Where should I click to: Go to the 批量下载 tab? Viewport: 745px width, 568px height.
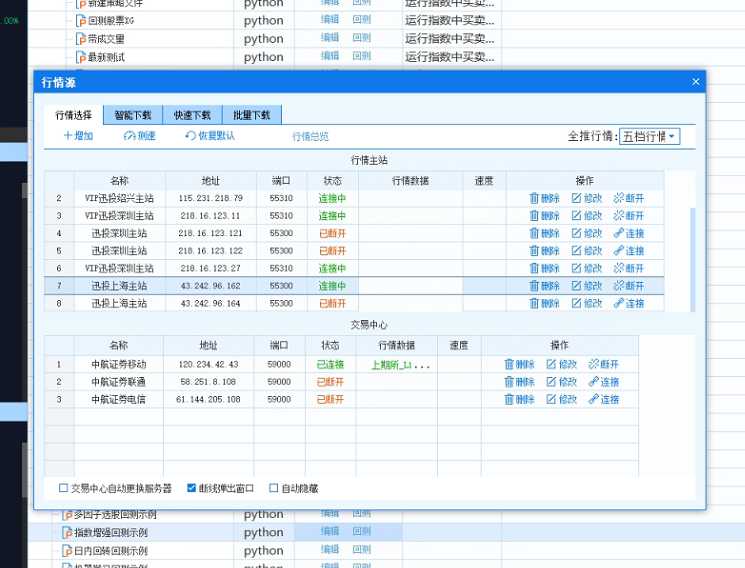click(252, 115)
